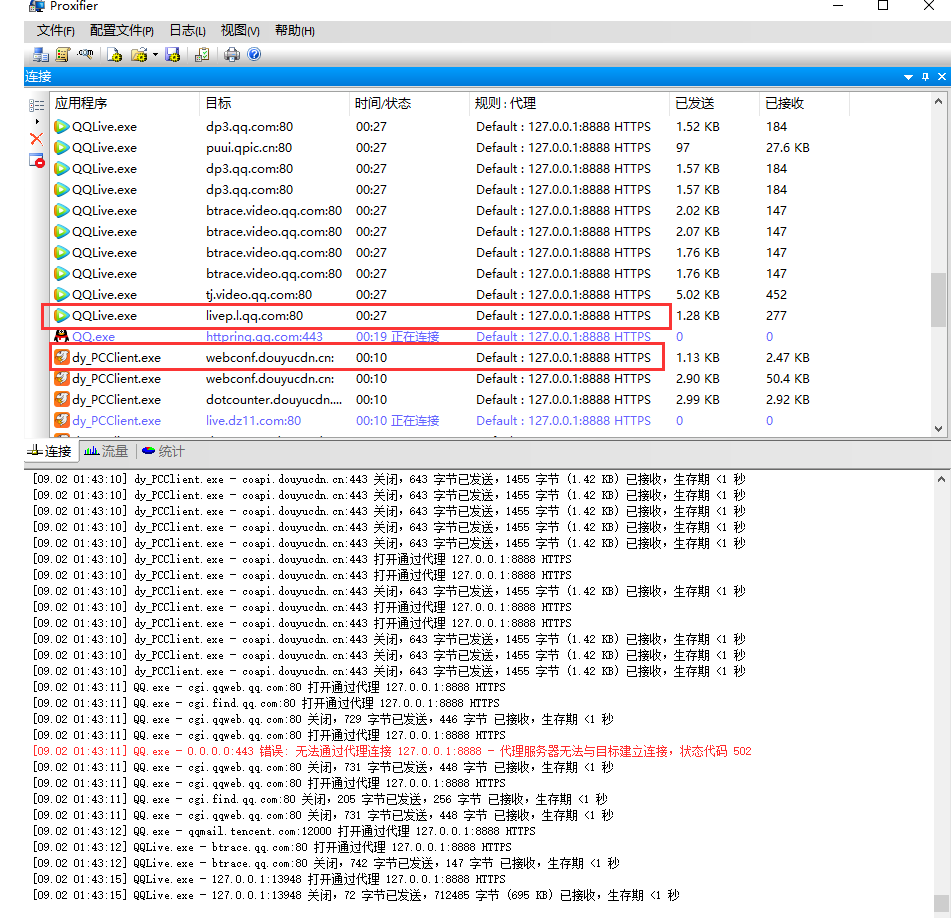
Task: Open the Proxification Rules toolbar icon
Action: pyautogui.click(x=62, y=55)
